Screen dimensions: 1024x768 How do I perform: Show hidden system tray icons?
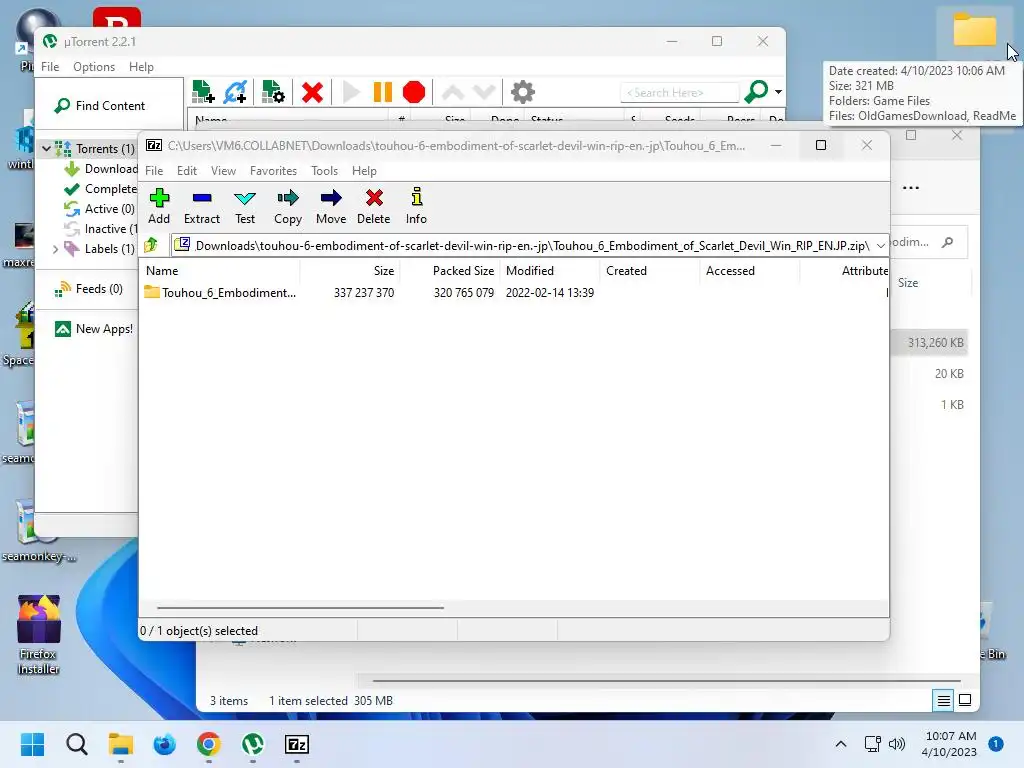841,744
